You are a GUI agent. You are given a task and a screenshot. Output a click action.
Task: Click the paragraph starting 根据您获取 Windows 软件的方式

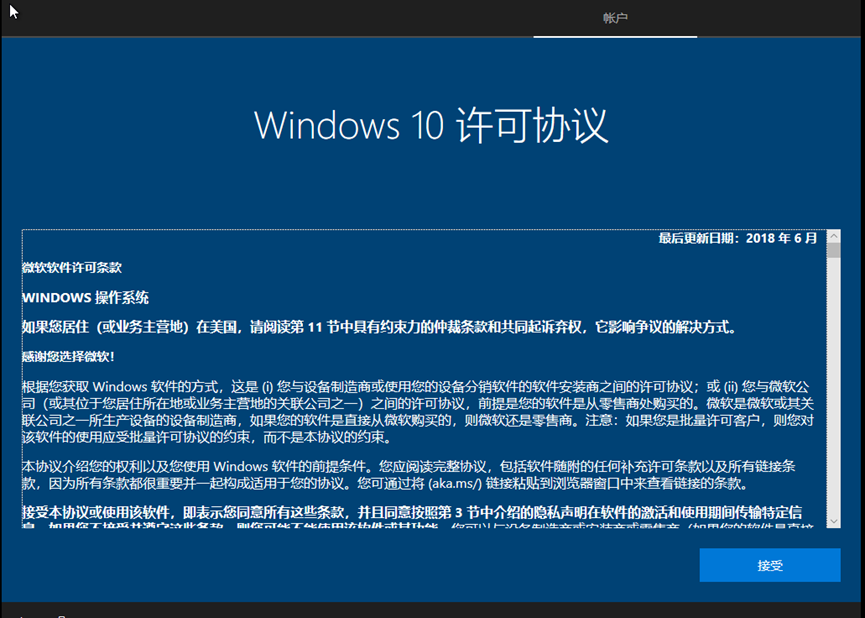click(418, 412)
